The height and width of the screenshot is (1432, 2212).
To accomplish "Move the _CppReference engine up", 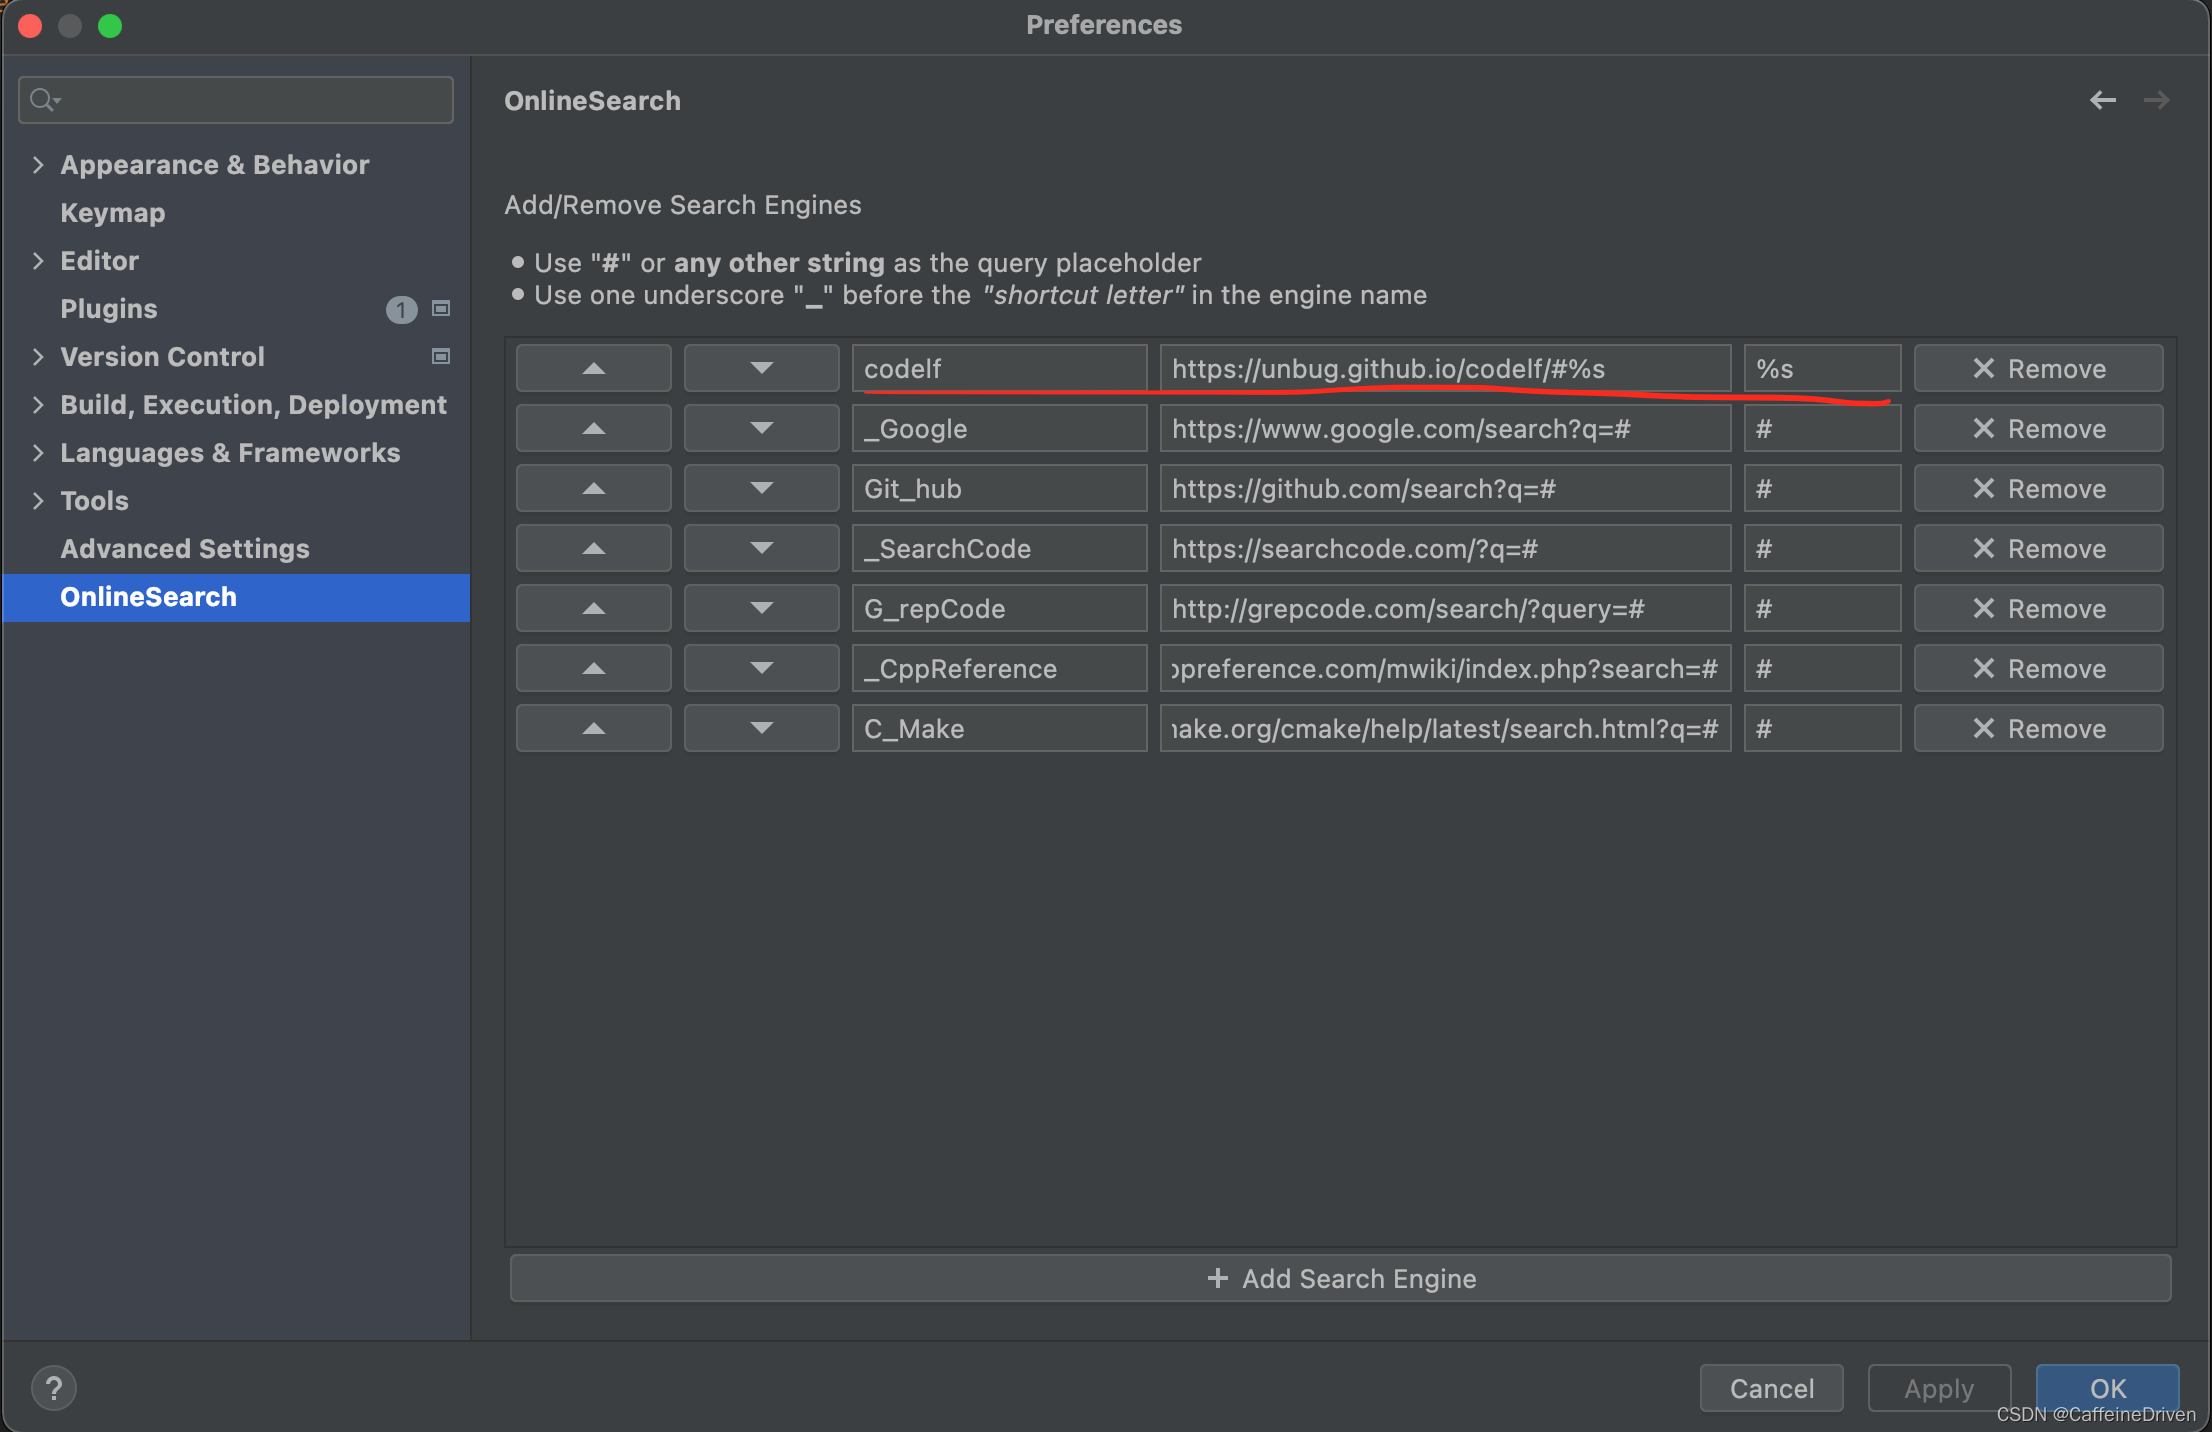I will coord(593,668).
